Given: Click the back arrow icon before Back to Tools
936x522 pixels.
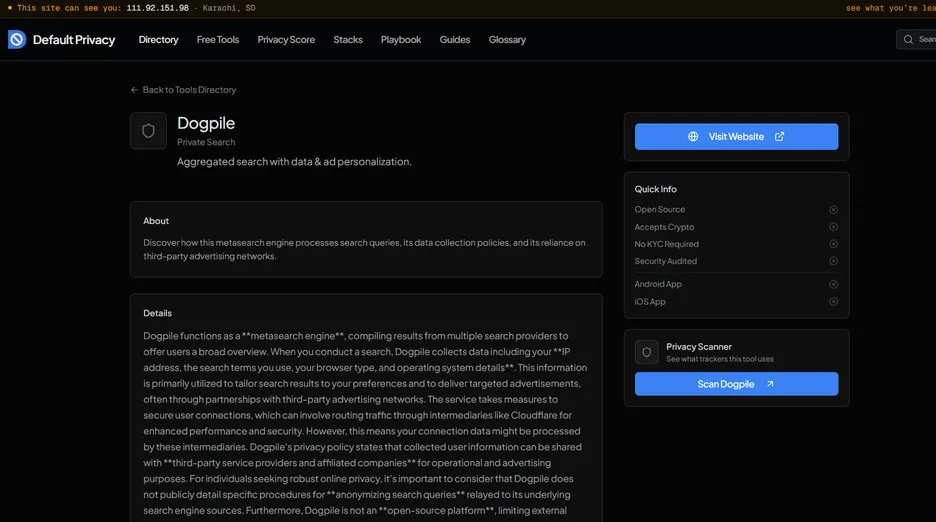Looking at the screenshot, I should click(x=134, y=90).
